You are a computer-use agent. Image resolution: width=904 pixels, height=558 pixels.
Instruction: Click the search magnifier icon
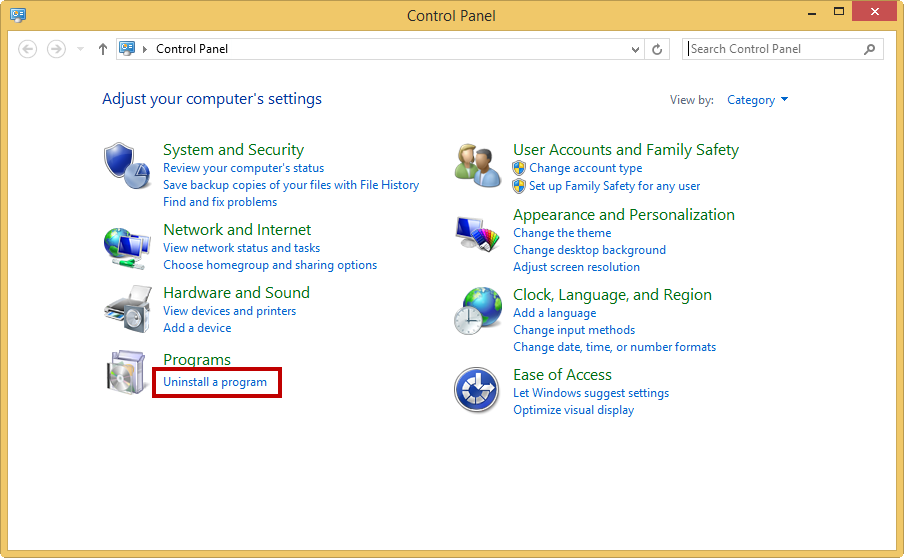869,49
